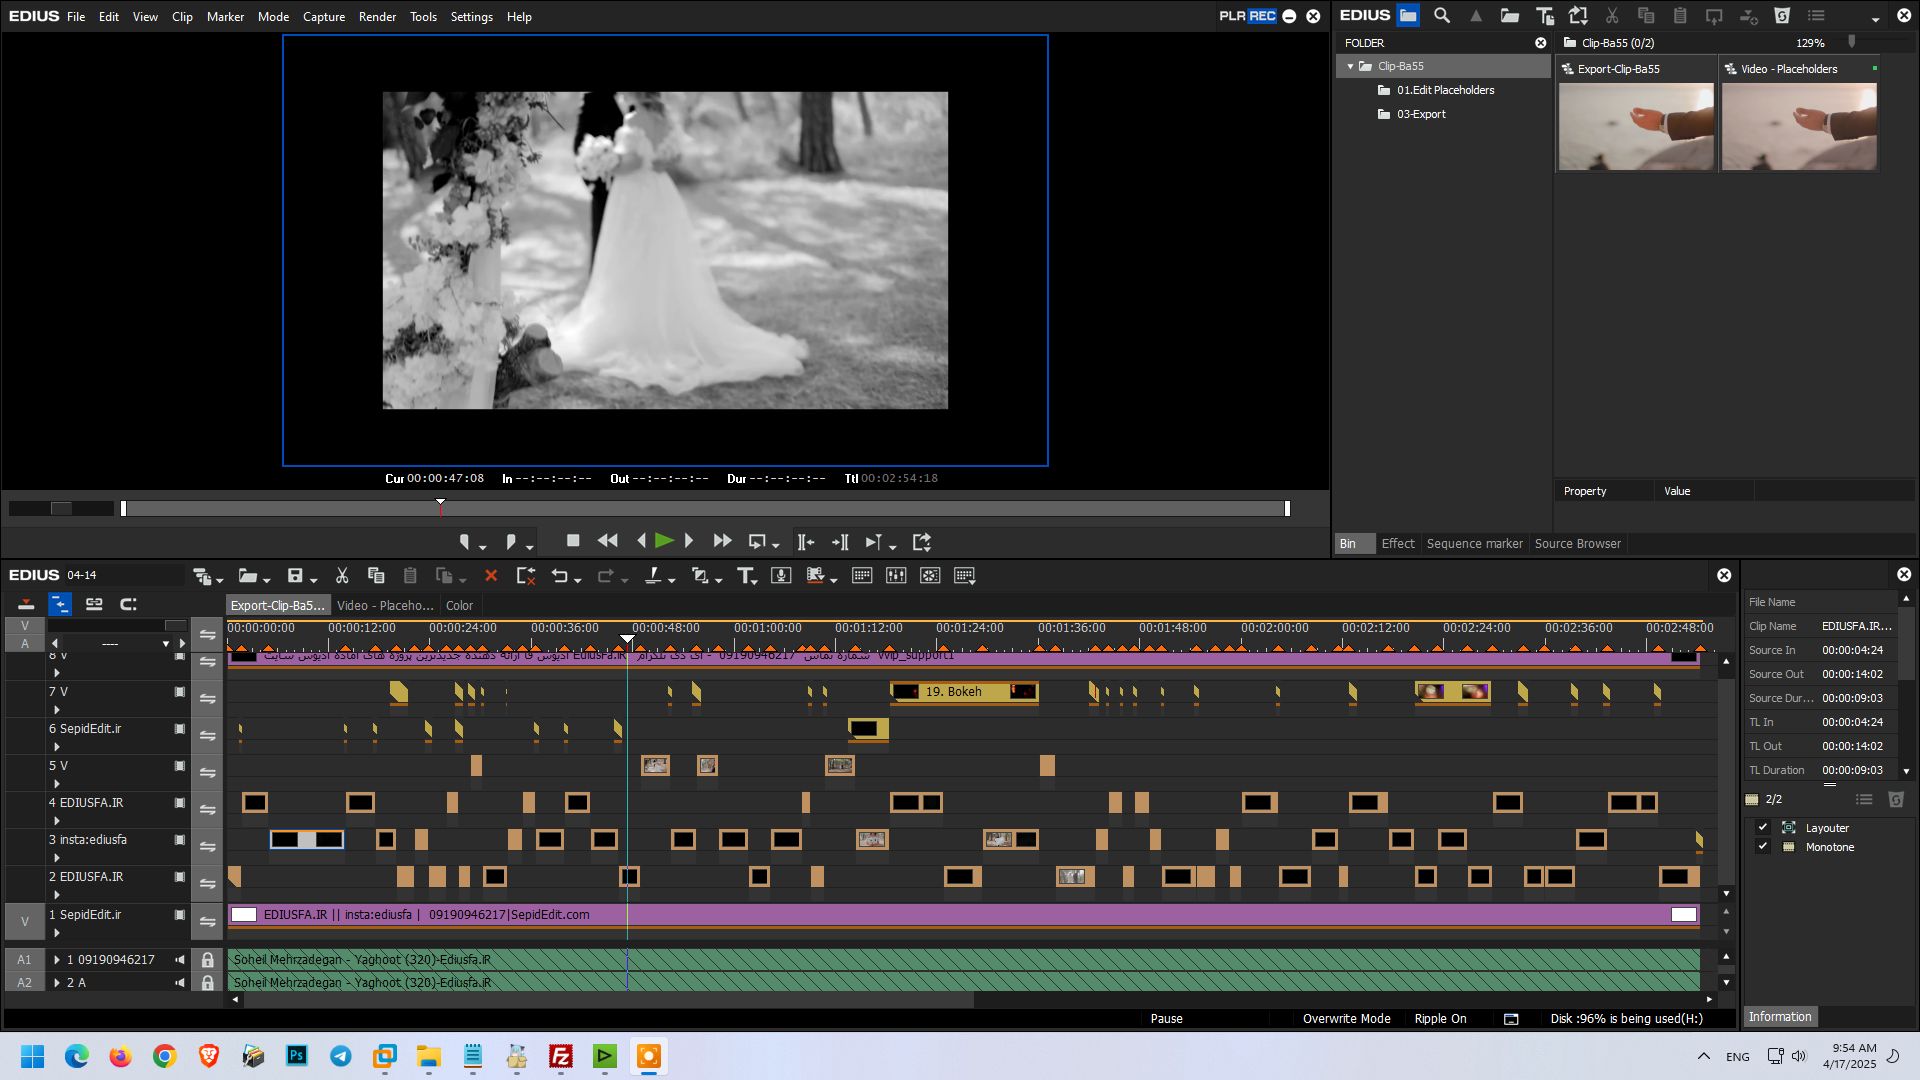1920x1080 pixels.
Task: Click the Information palette tab button
Action: [x=1779, y=1017]
